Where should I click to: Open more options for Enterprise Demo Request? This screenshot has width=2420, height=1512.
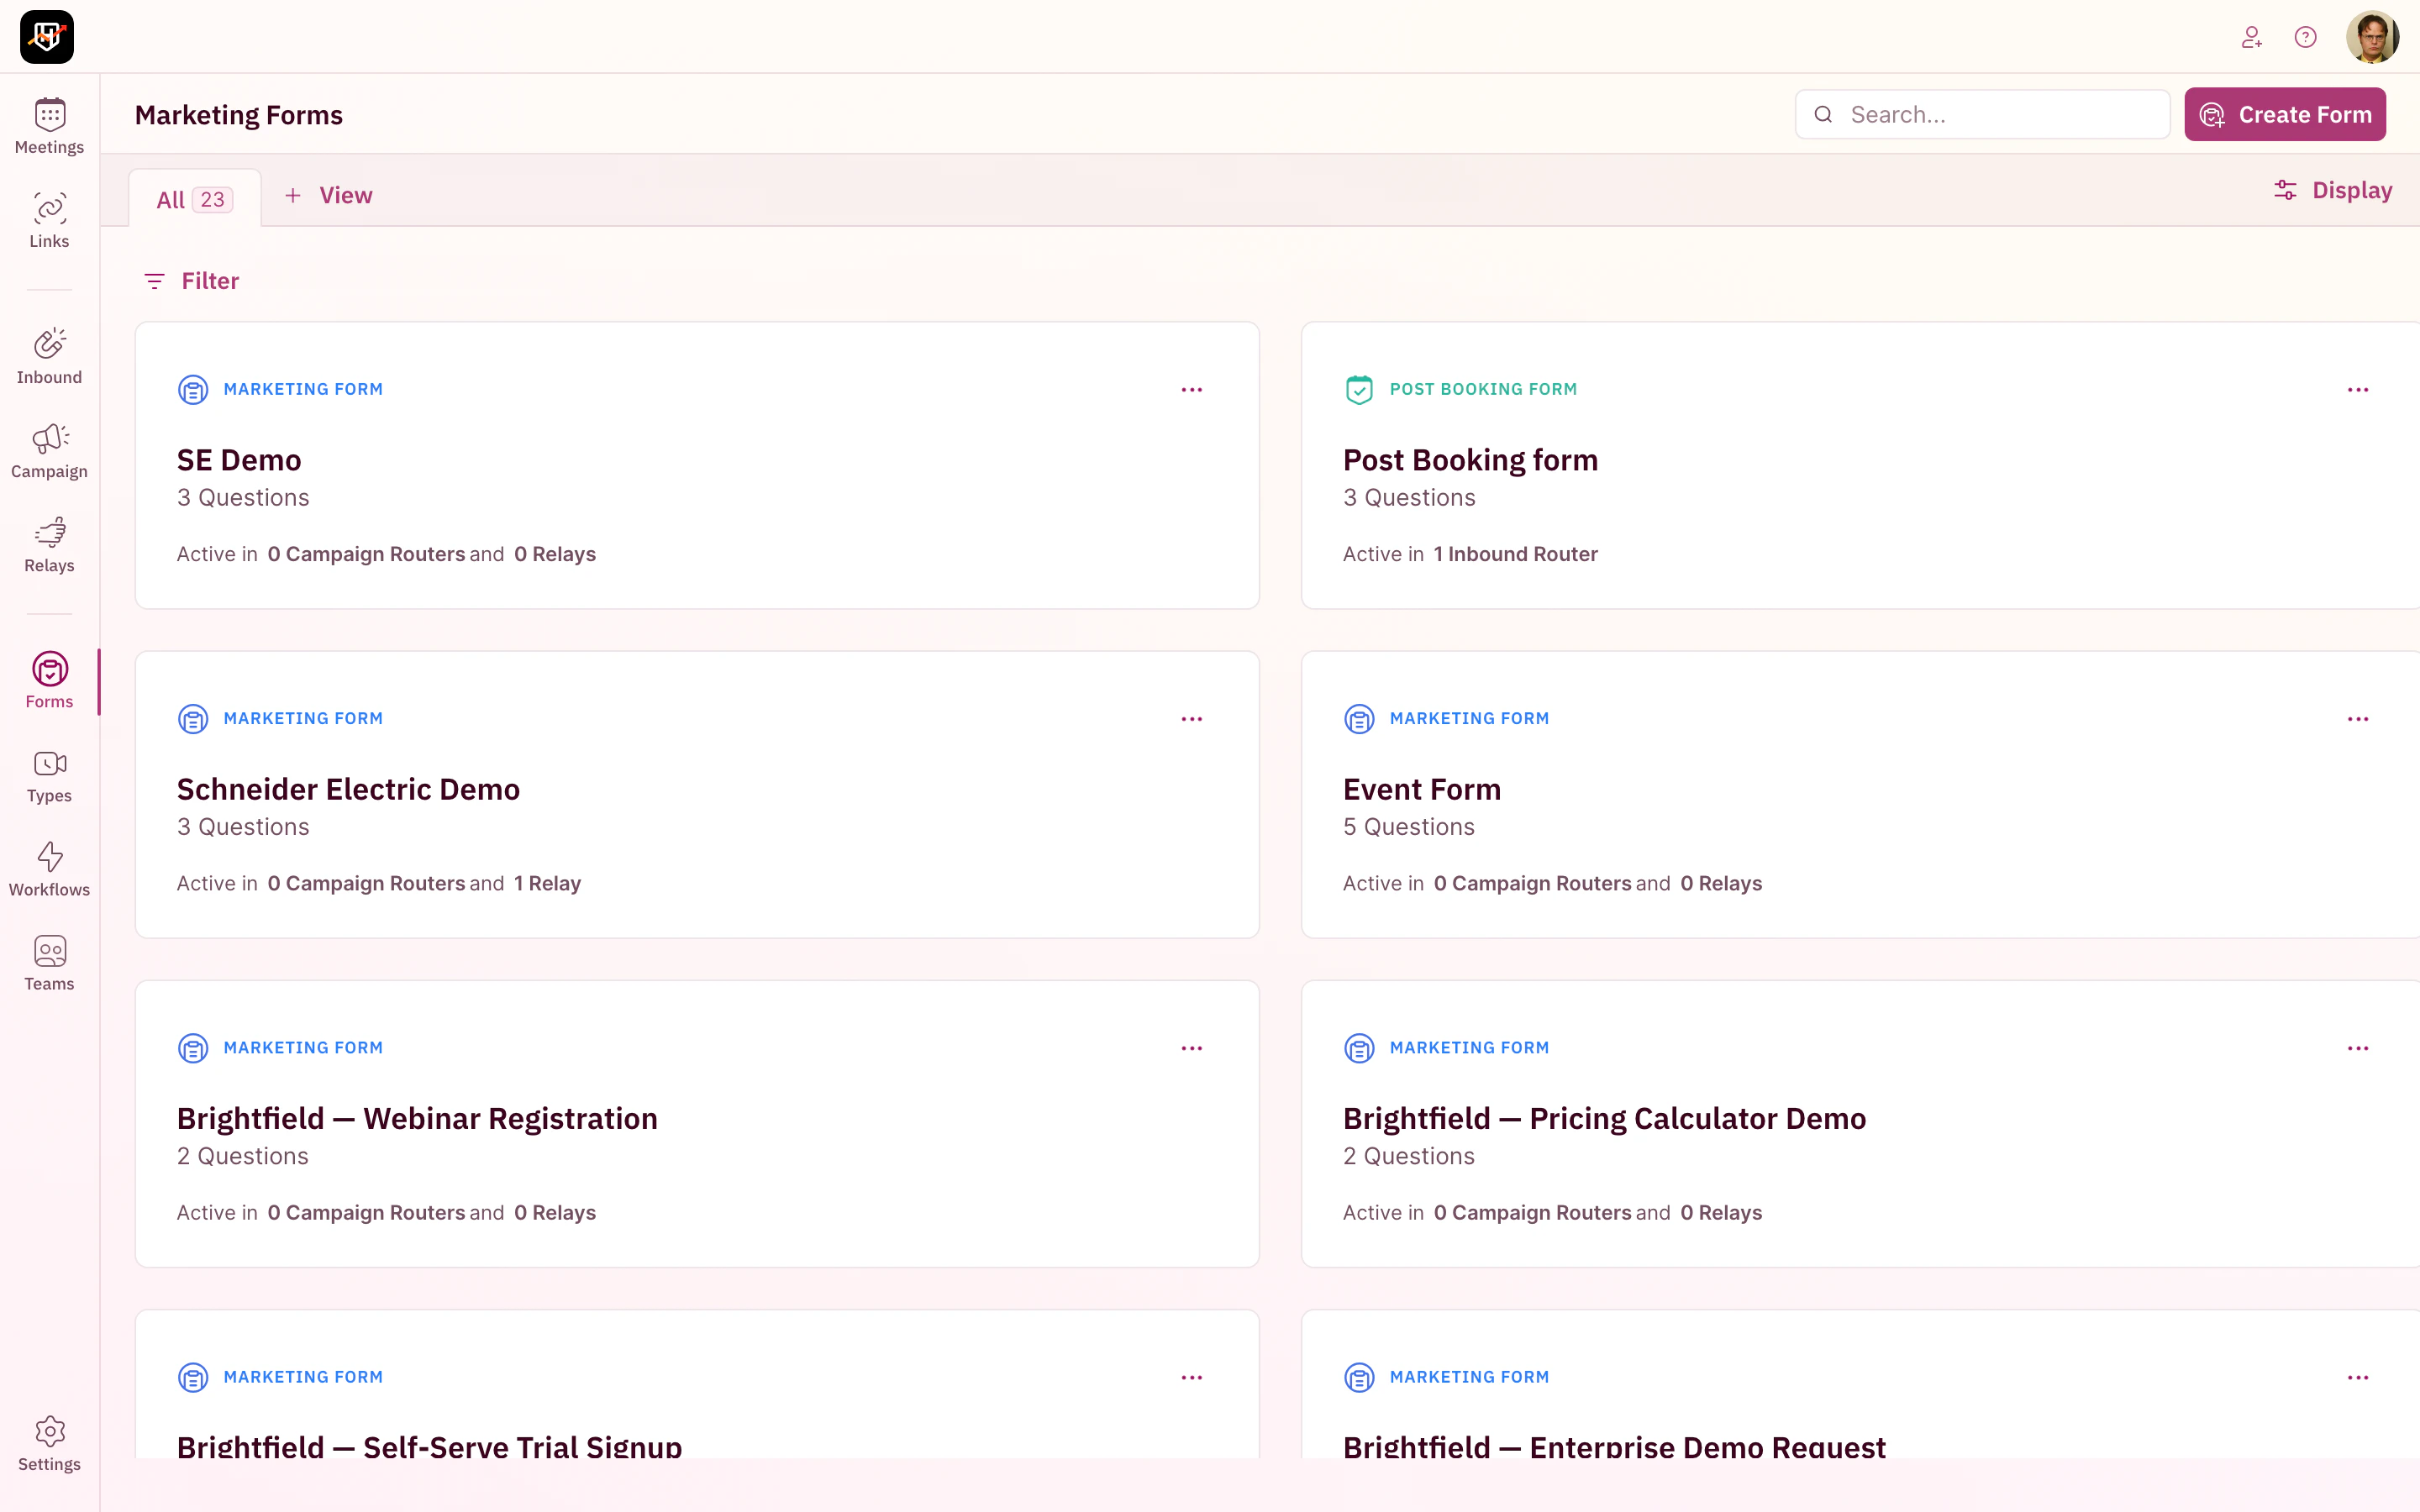coord(2358,1377)
